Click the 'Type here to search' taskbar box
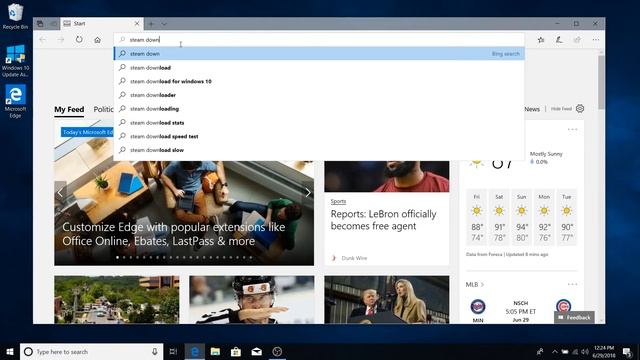 (x=91, y=351)
